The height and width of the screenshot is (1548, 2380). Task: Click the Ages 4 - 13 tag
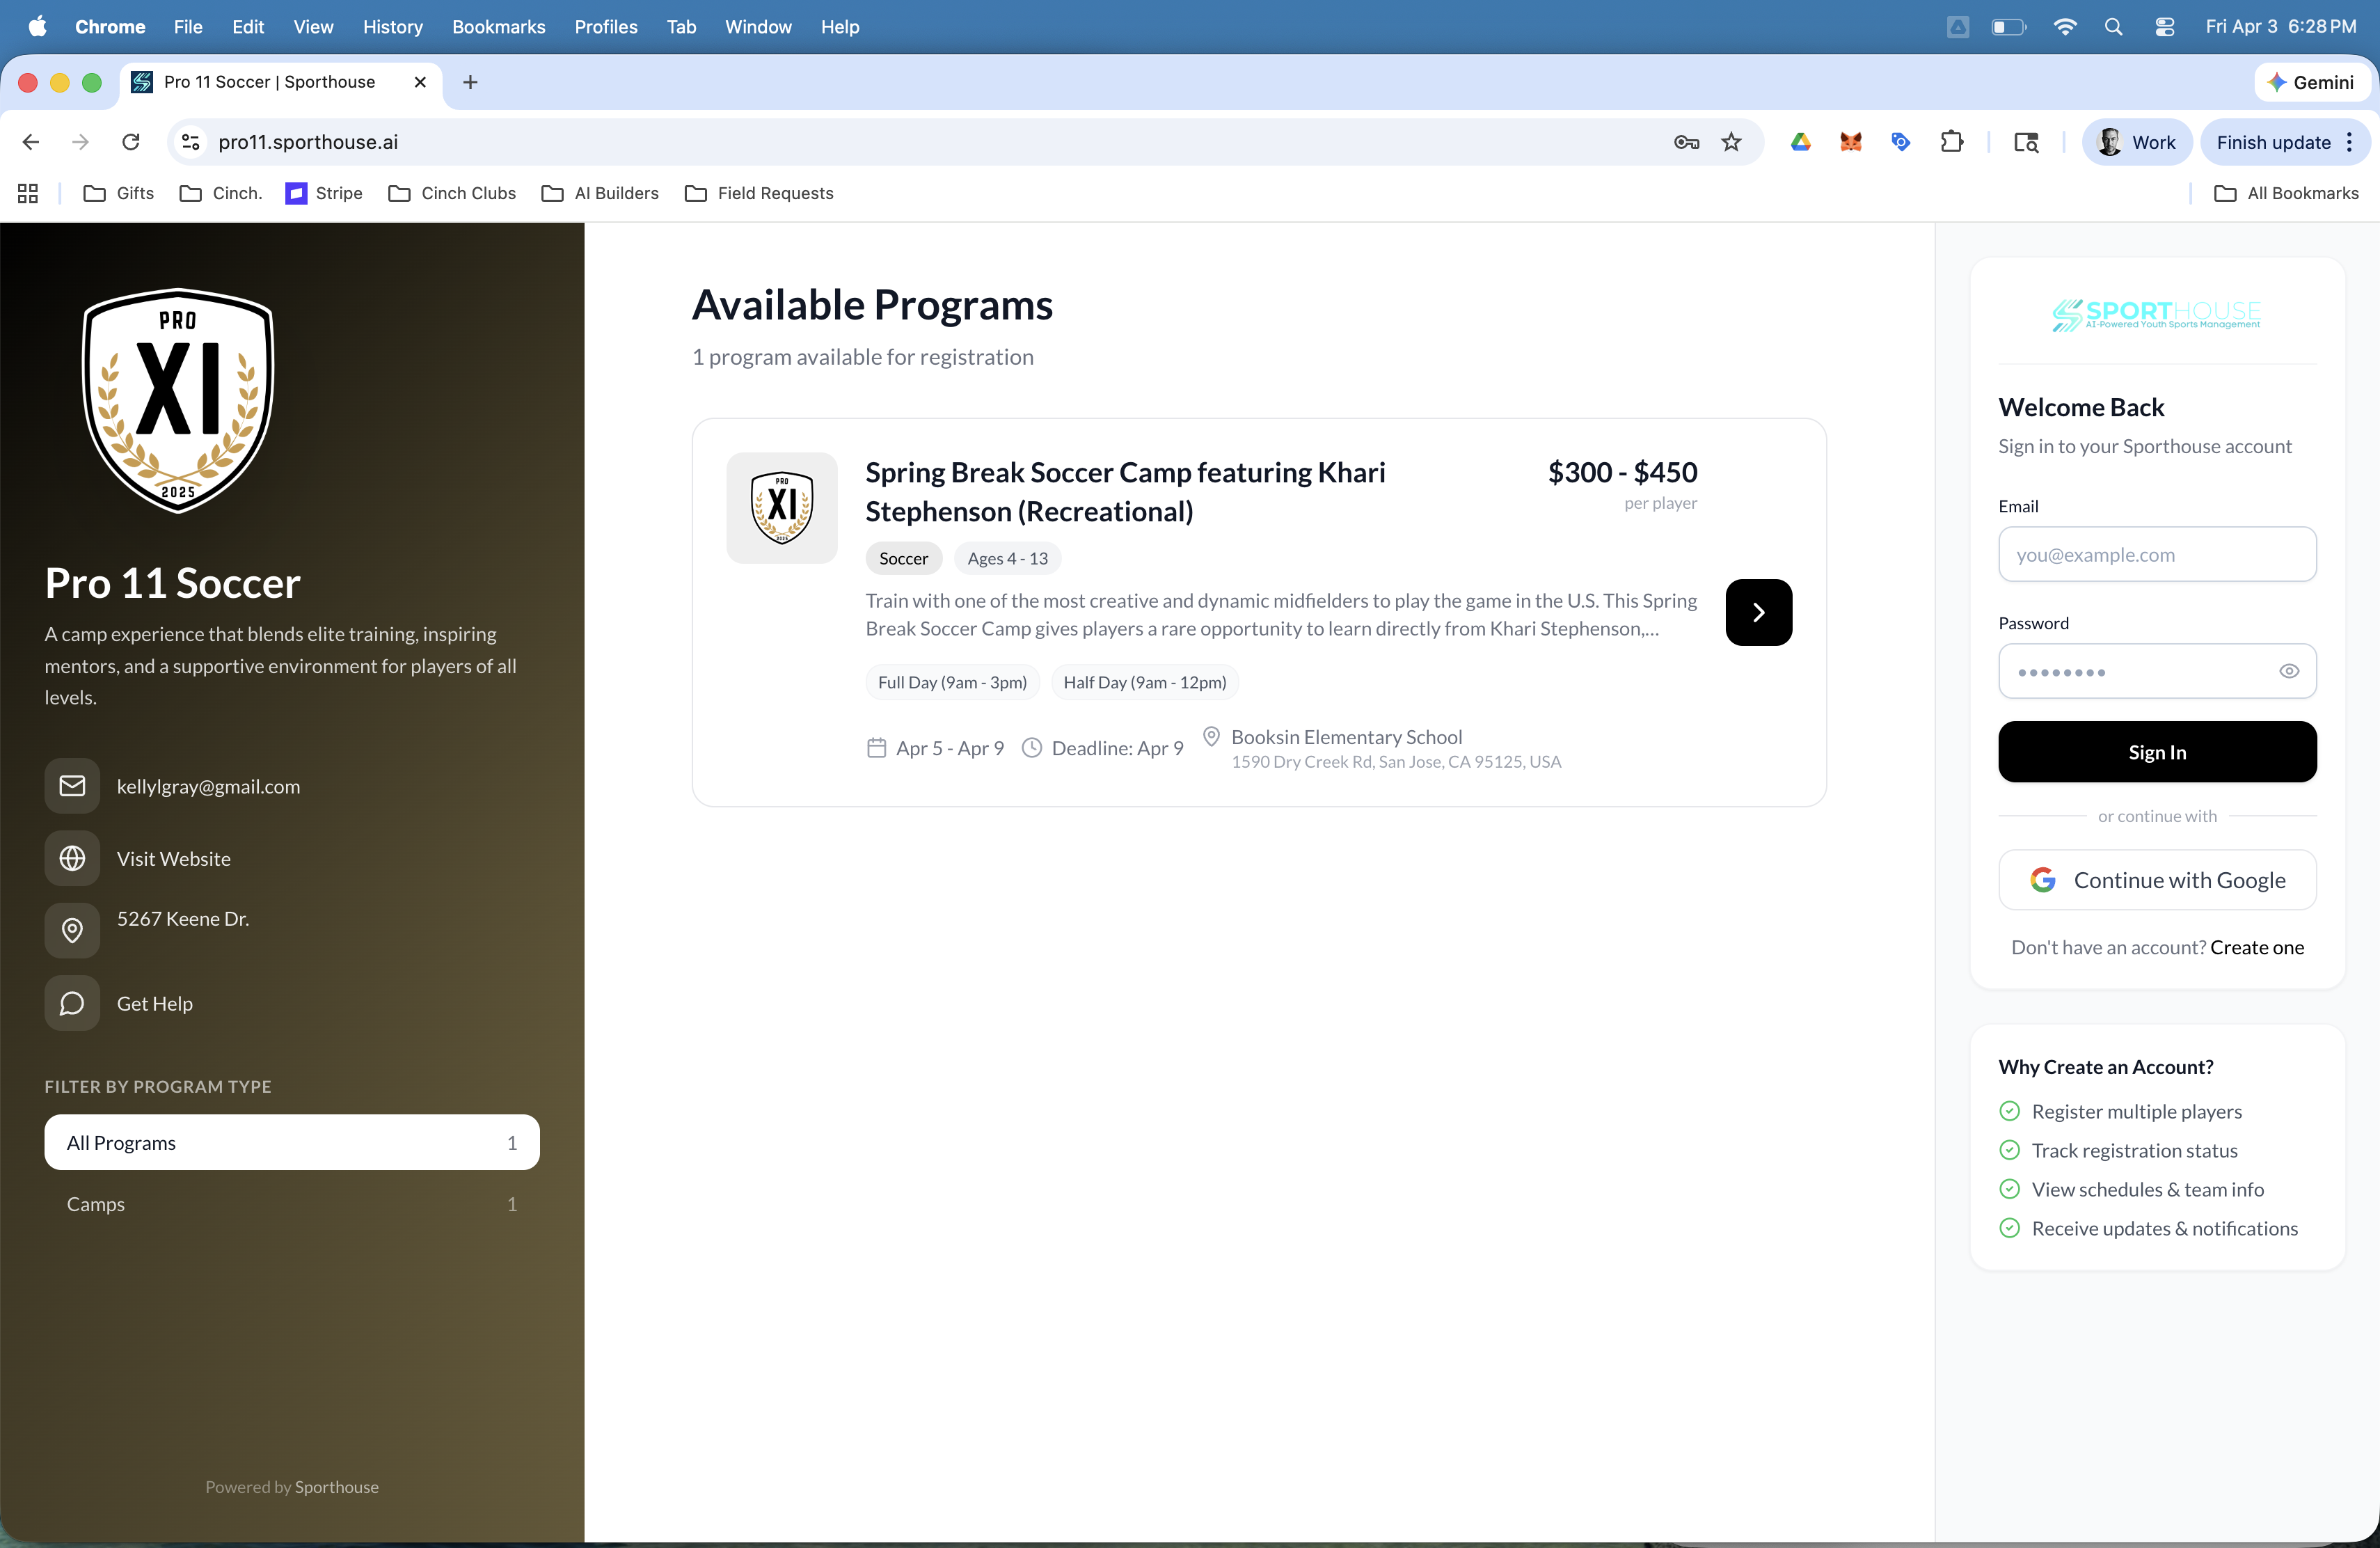(1008, 558)
